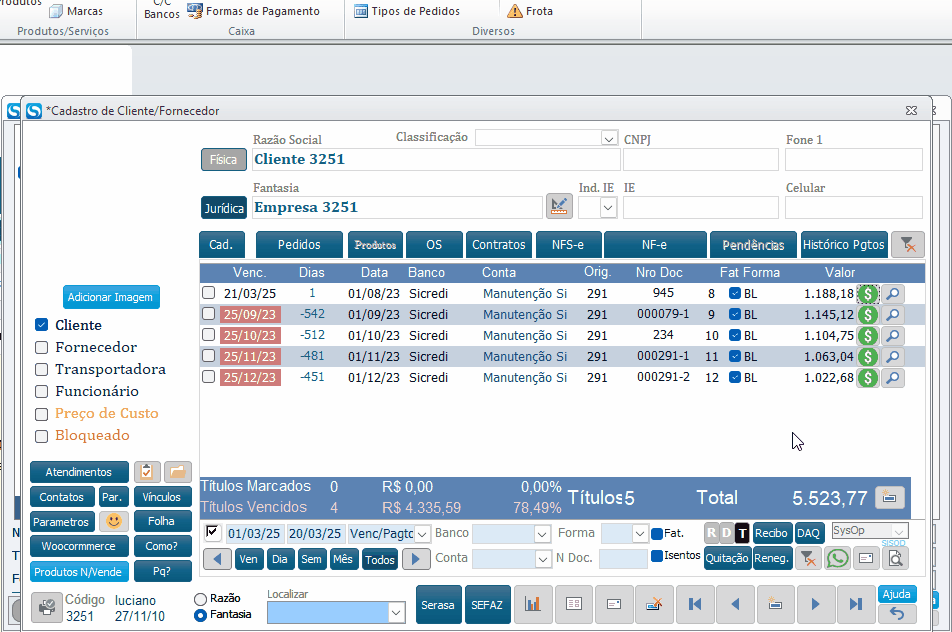Click the document search icon below SysOp
This screenshot has width=952, height=632.
click(895, 558)
